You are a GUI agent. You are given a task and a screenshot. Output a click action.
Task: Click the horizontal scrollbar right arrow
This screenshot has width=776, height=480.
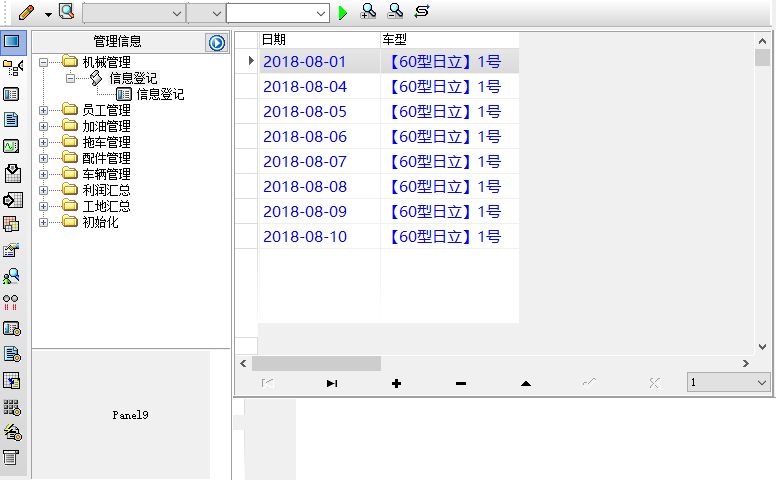point(746,363)
